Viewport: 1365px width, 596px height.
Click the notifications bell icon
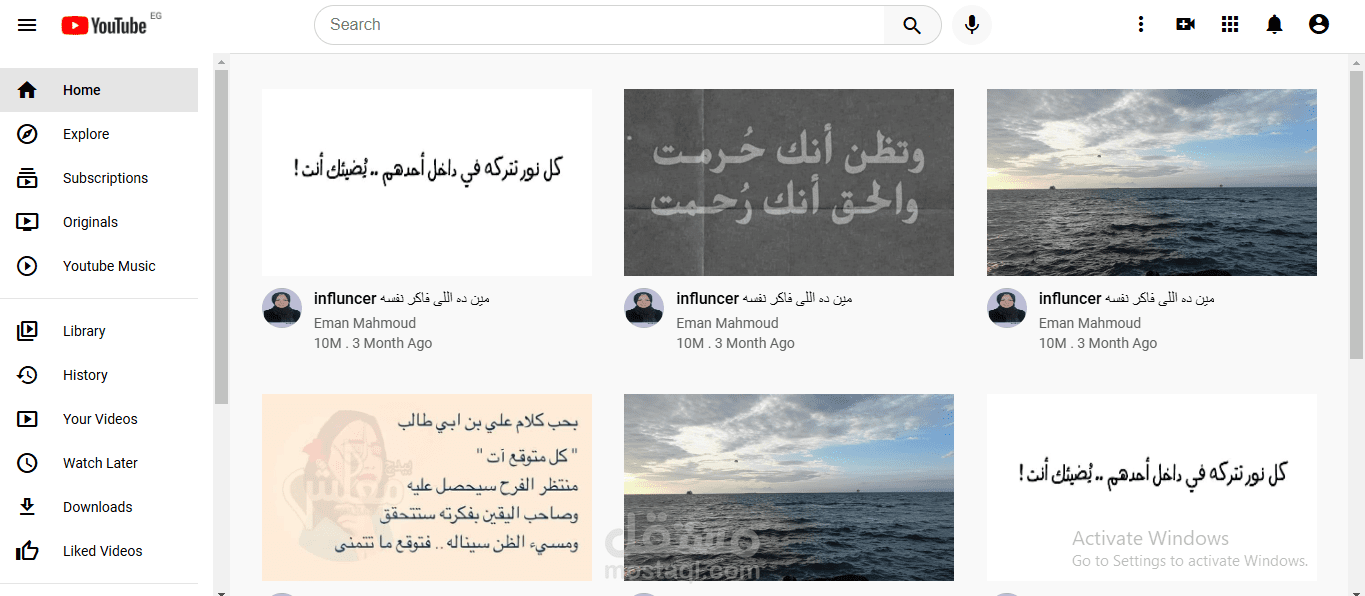(x=1274, y=23)
